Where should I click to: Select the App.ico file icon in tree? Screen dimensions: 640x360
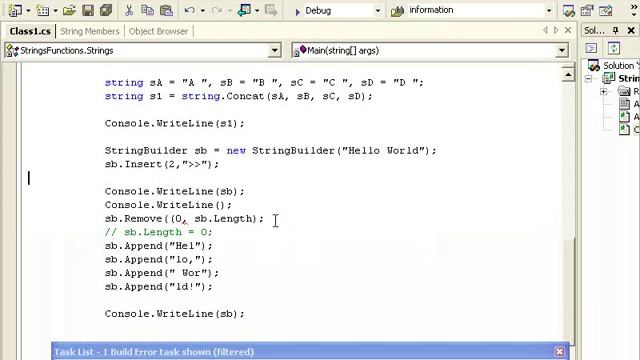624,104
